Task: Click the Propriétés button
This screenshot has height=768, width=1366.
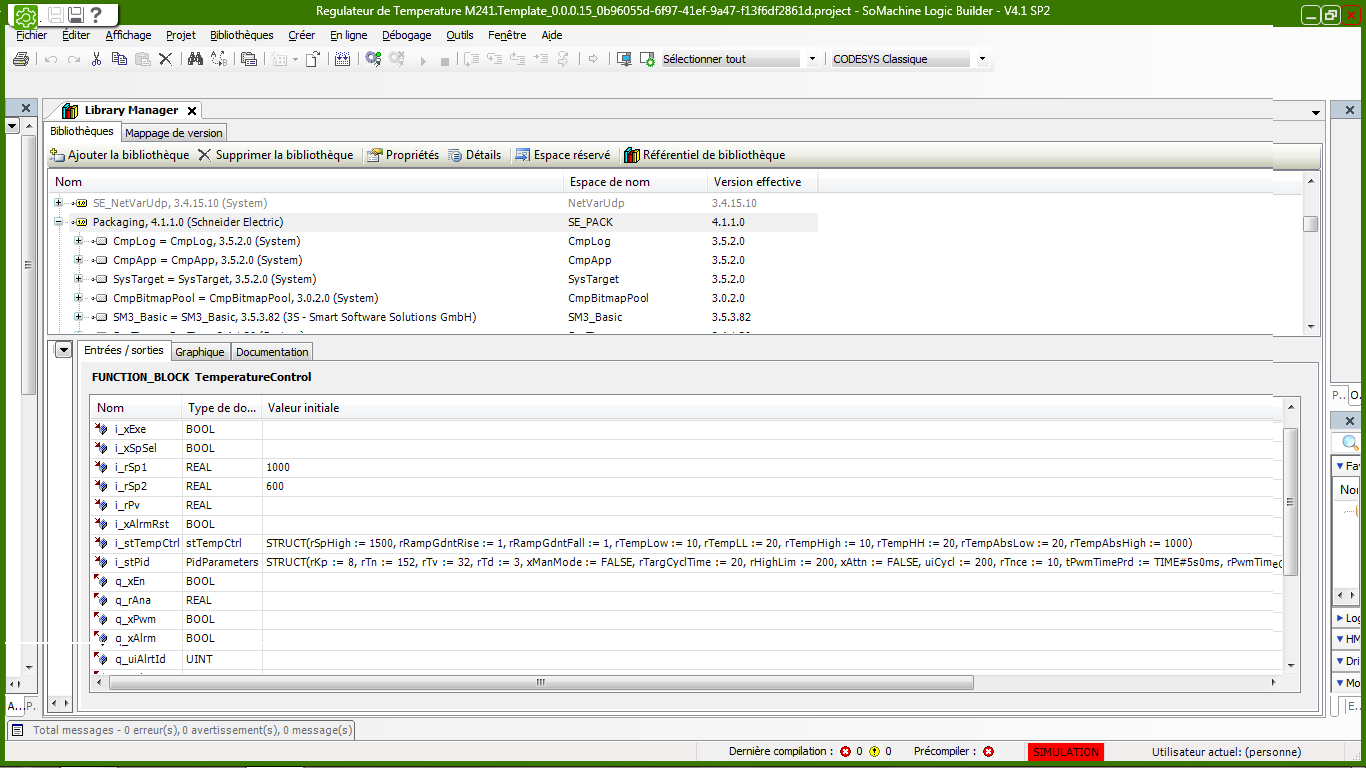Action: point(403,155)
